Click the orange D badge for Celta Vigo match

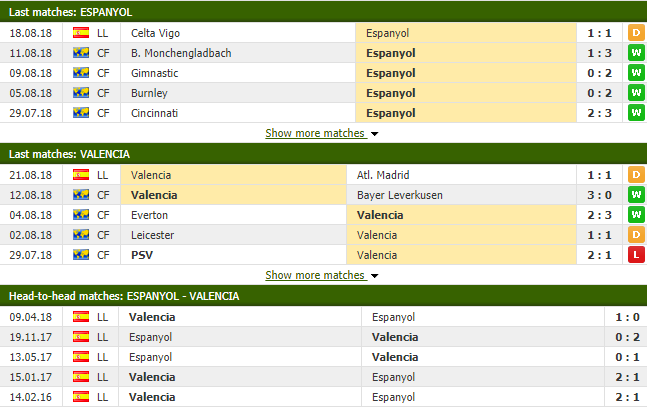(636, 33)
